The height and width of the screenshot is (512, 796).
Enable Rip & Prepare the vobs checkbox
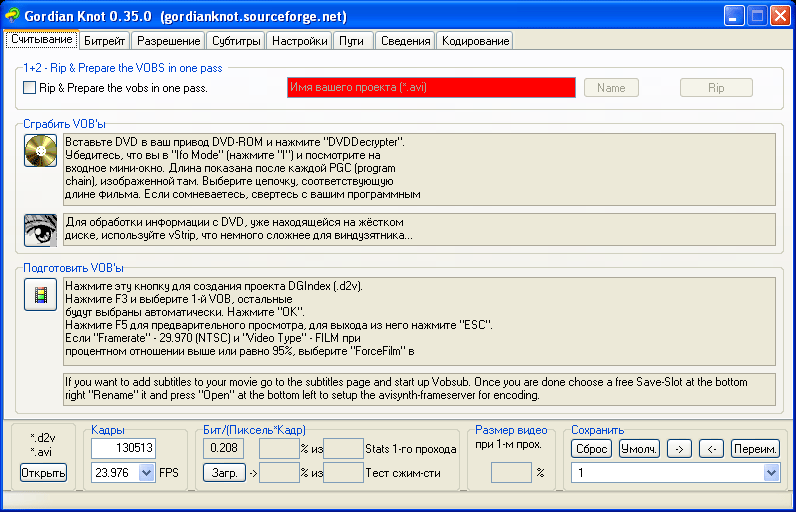tap(29, 88)
